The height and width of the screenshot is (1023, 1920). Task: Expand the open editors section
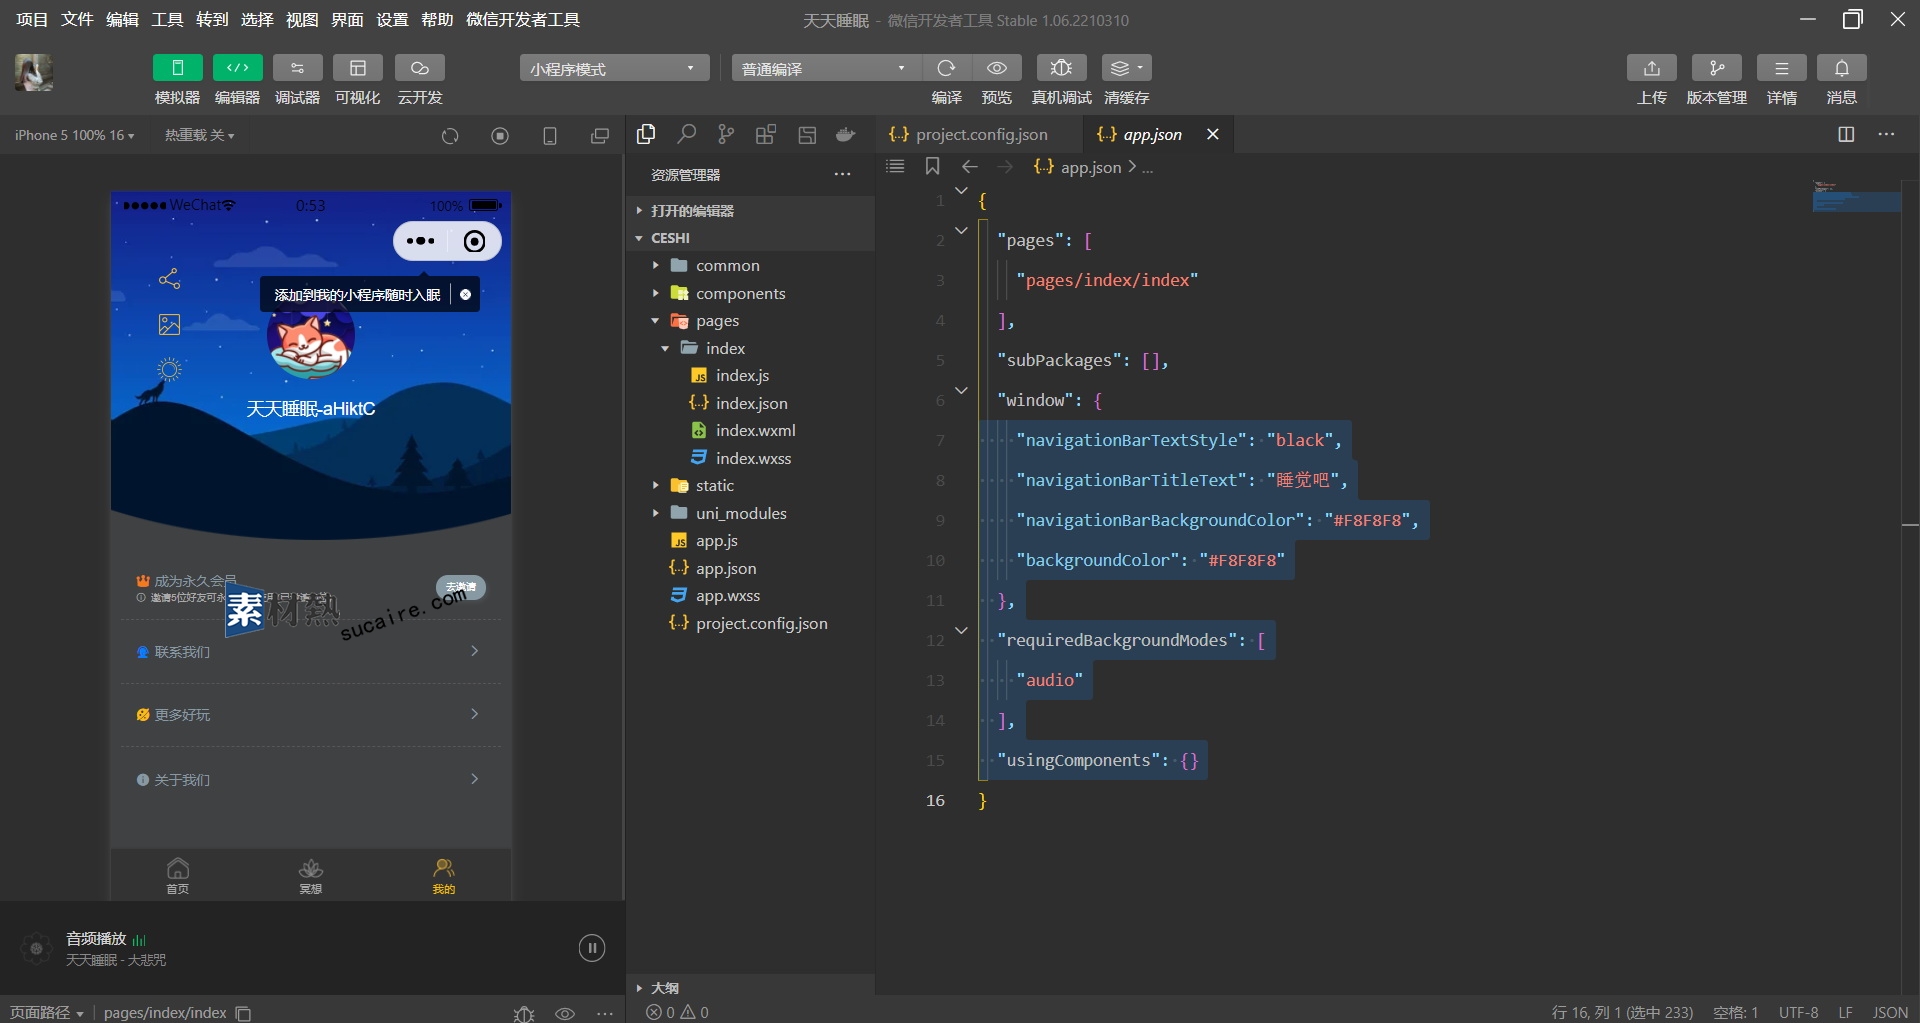point(750,210)
